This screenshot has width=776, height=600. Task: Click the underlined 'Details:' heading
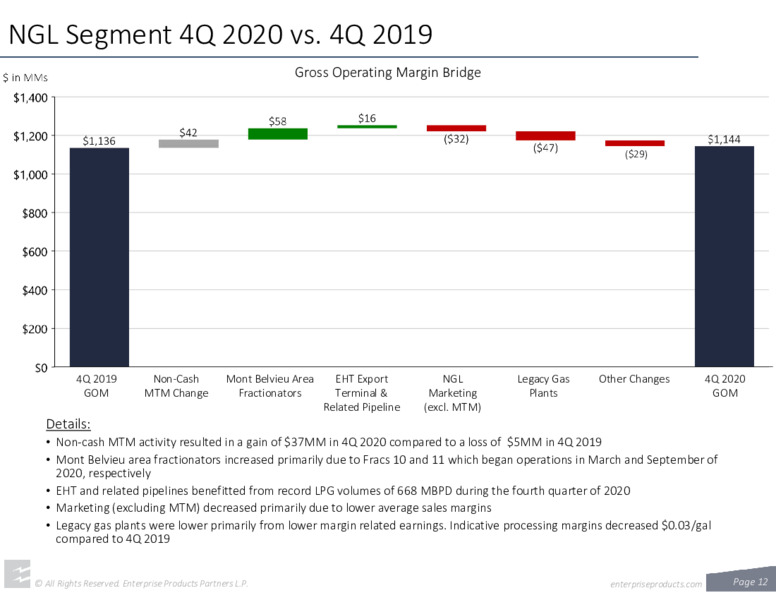(68, 424)
